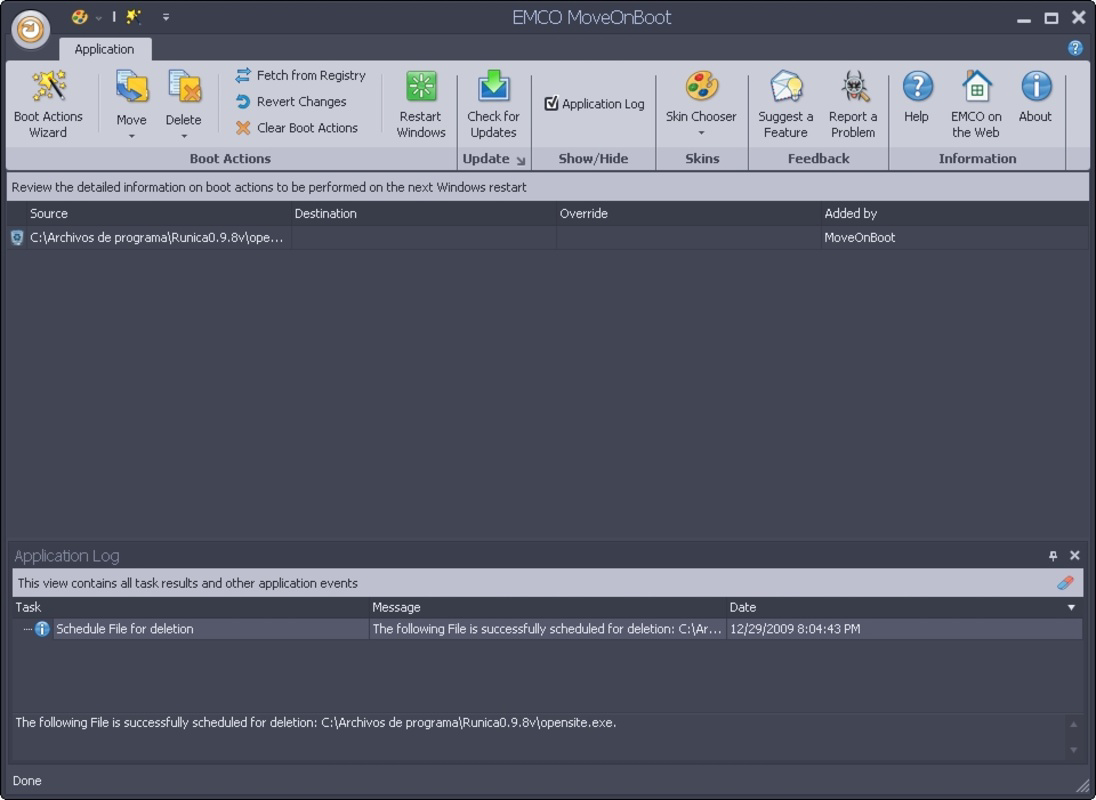Viewport: 1096px width, 800px height.
Task: Open EMCO on the Web
Action: 976,104
